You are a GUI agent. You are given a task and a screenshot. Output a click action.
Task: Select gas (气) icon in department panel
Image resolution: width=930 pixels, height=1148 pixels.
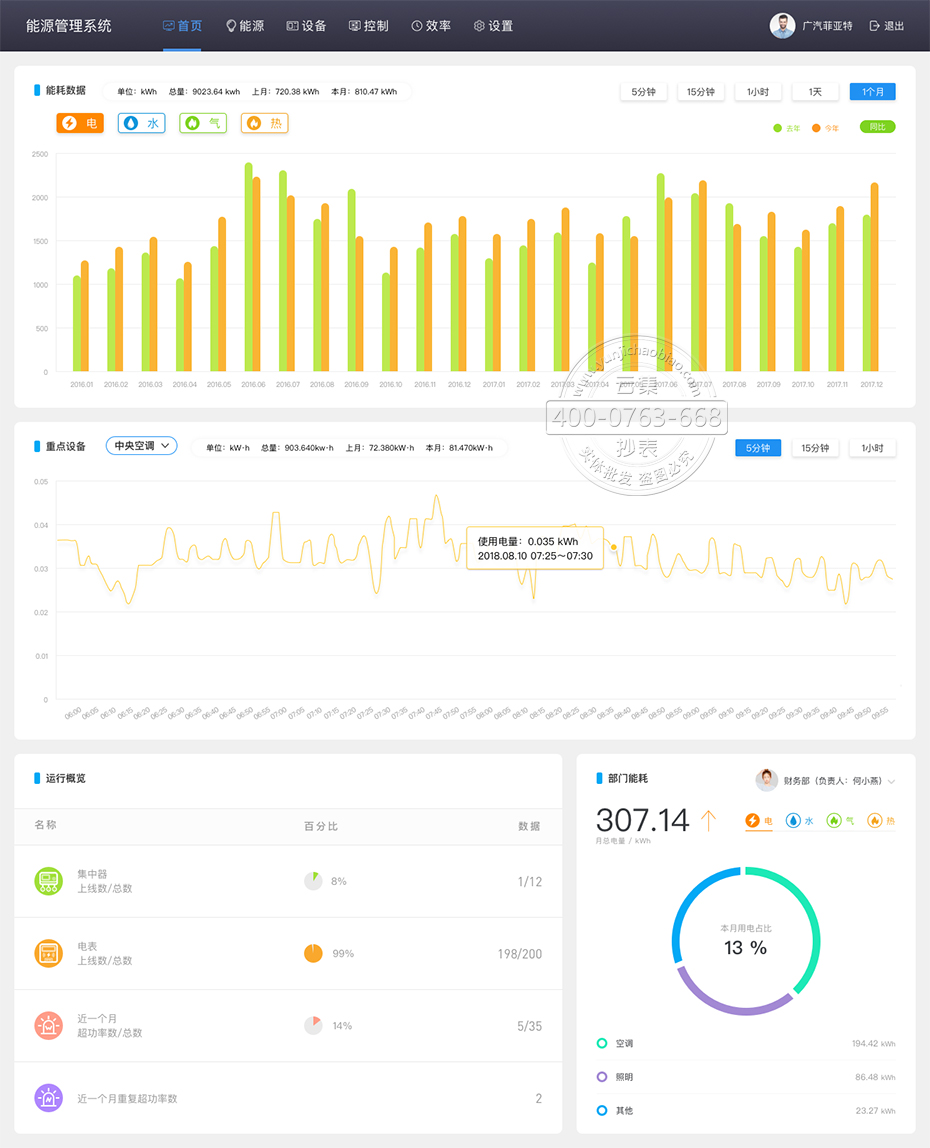tap(834, 821)
